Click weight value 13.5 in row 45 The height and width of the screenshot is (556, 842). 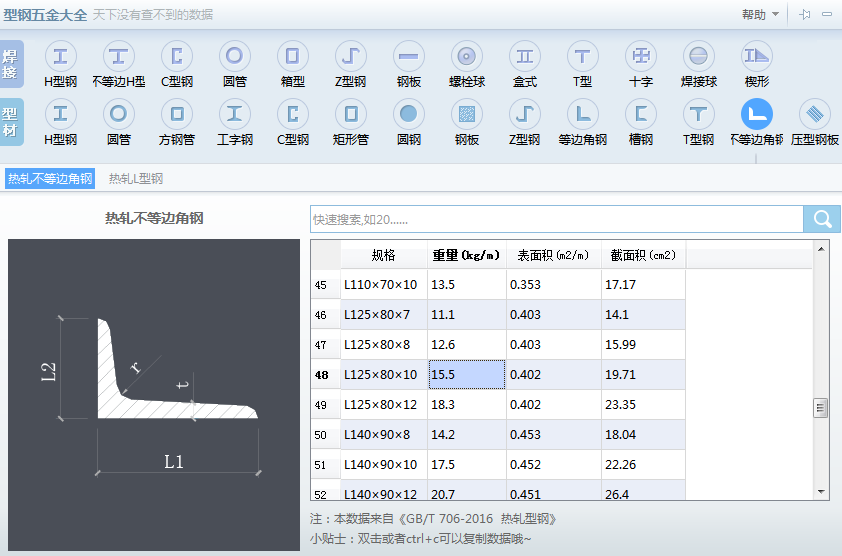[467, 285]
